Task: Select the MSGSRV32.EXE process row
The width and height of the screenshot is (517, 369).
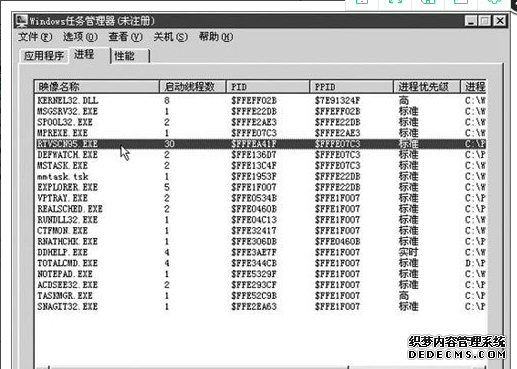Action: tap(261, 111)
